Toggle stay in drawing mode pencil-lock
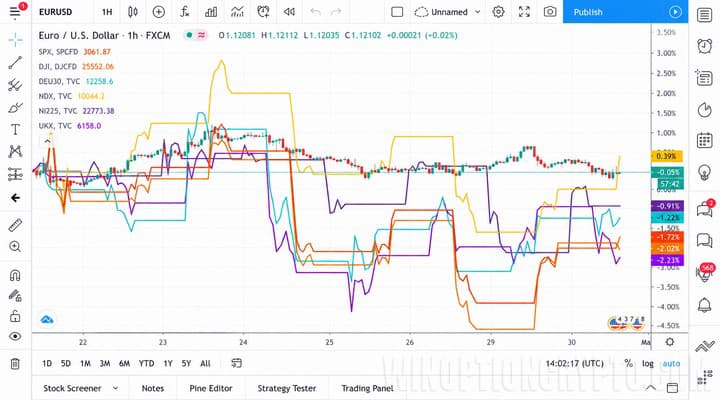 coord(15,296)
